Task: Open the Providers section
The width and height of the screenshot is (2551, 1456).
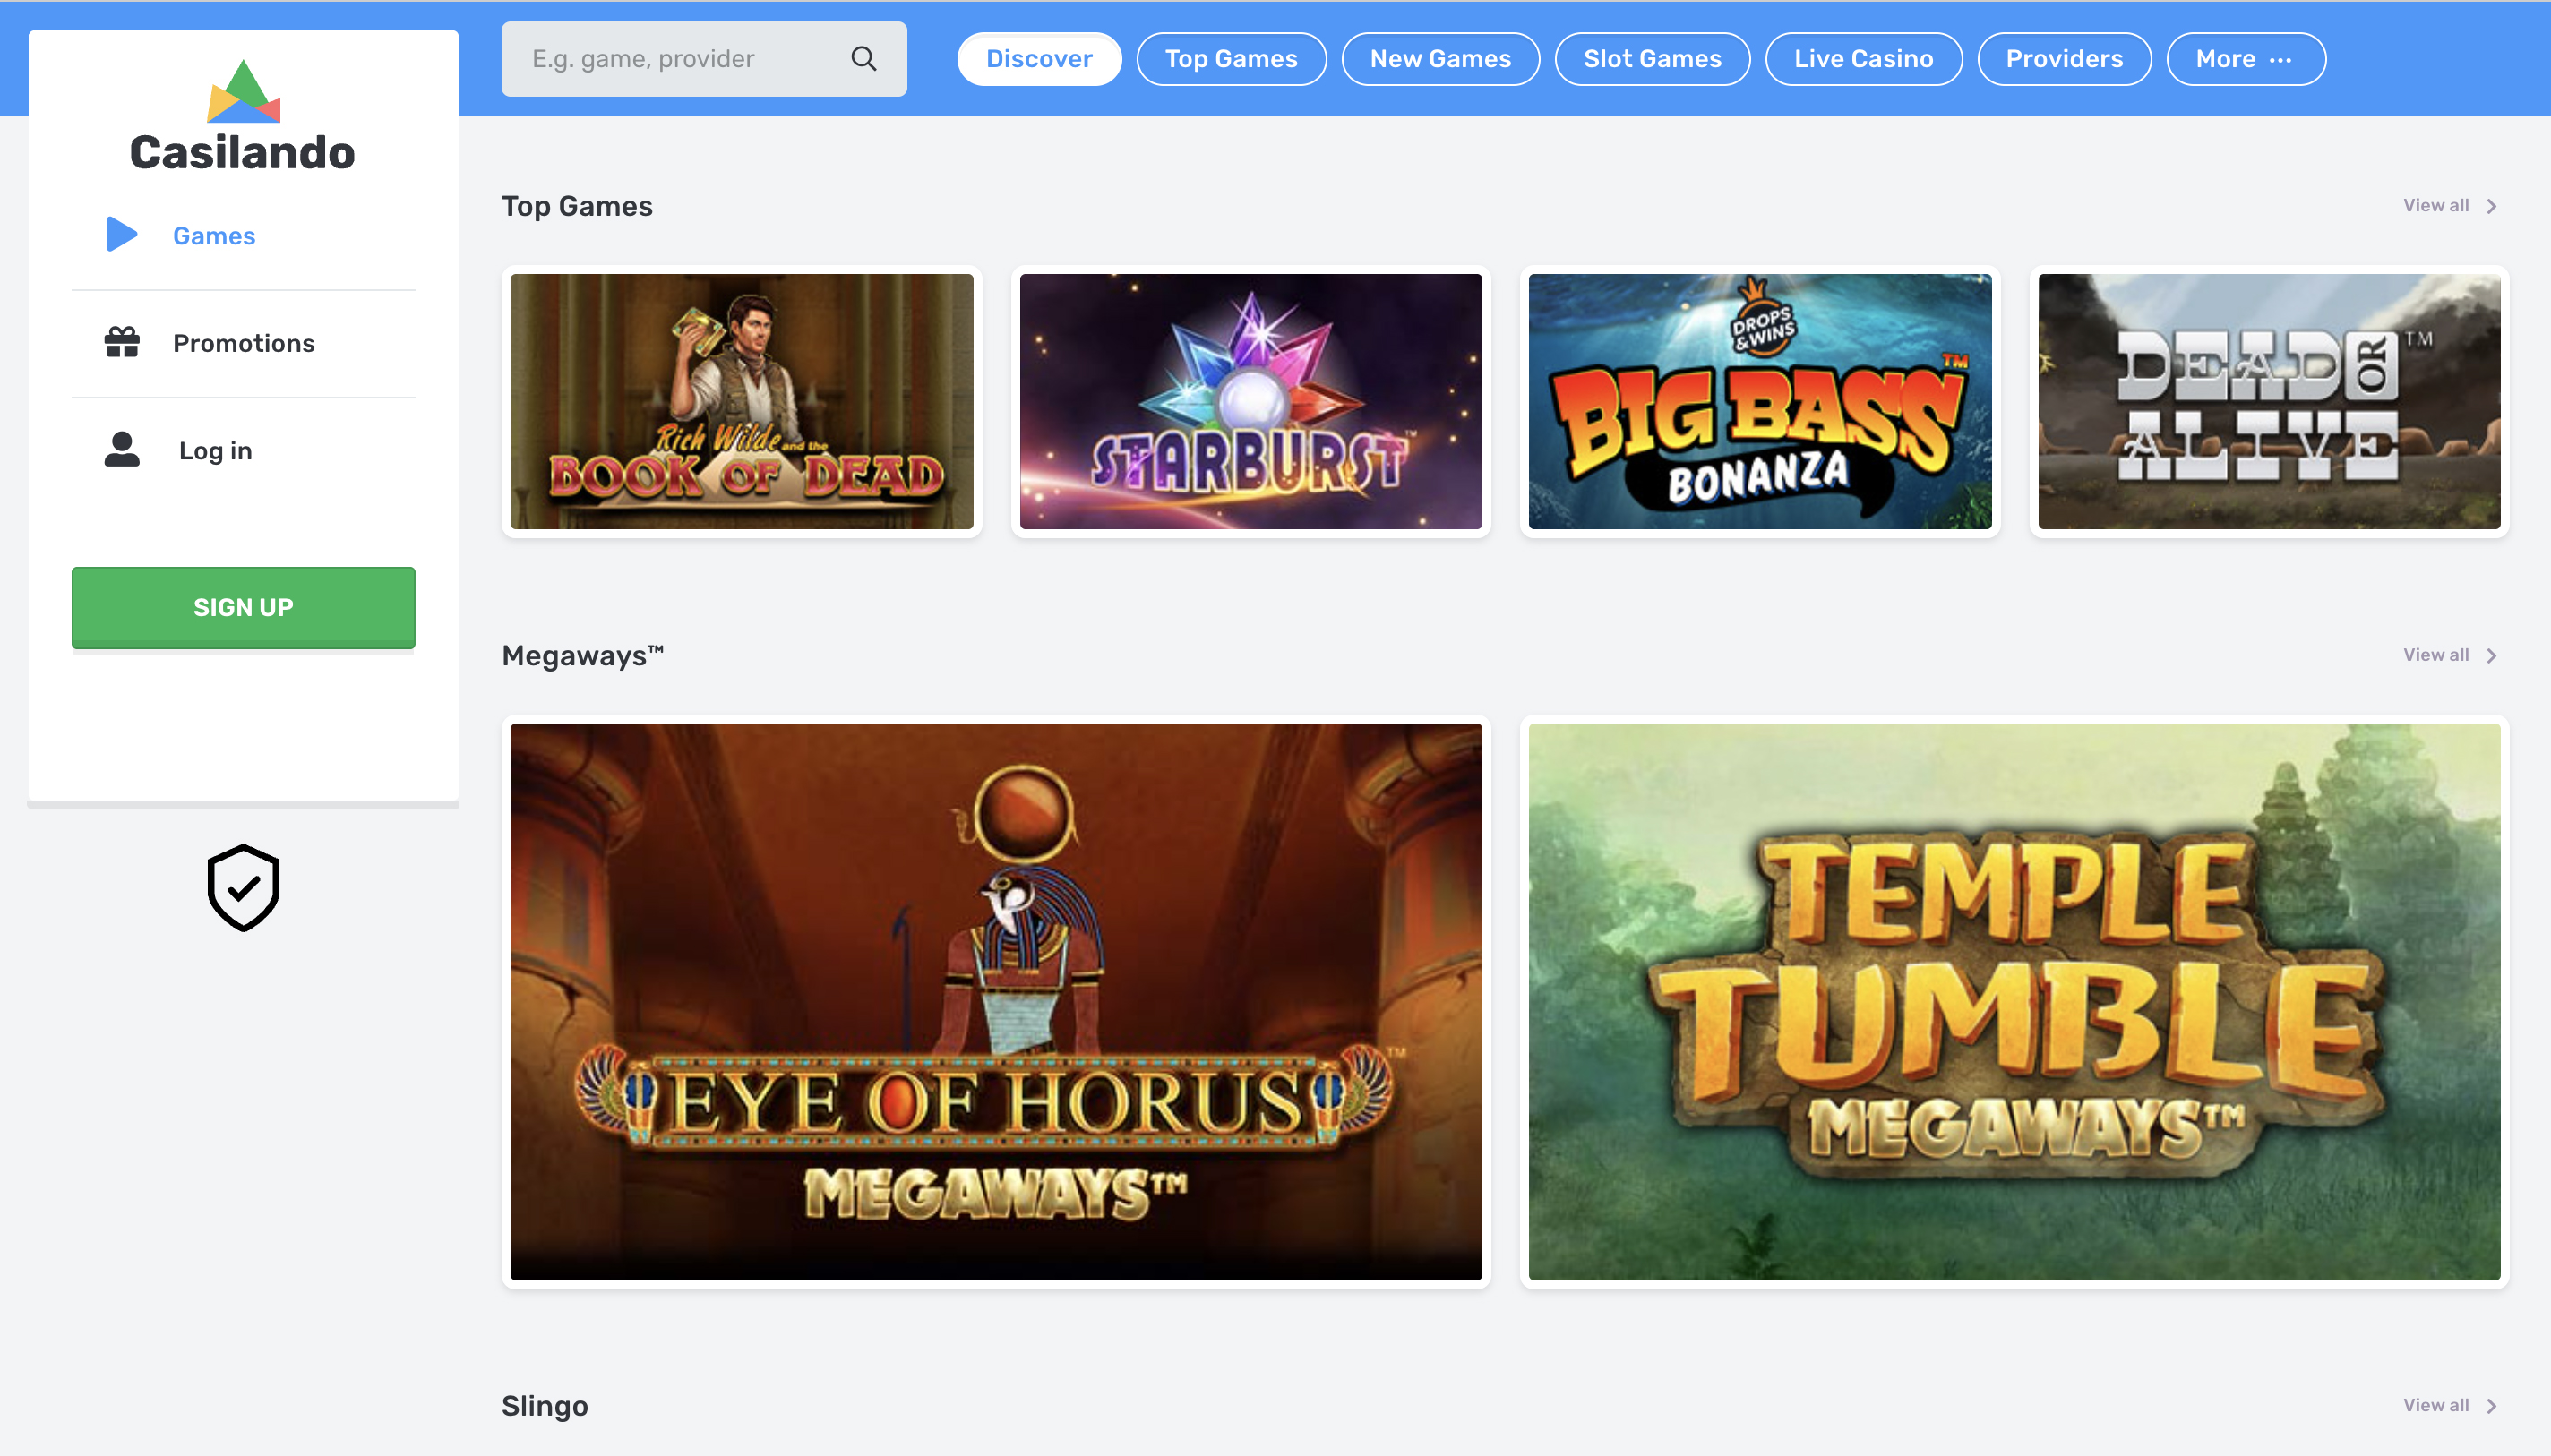Action: point(2064,58)
